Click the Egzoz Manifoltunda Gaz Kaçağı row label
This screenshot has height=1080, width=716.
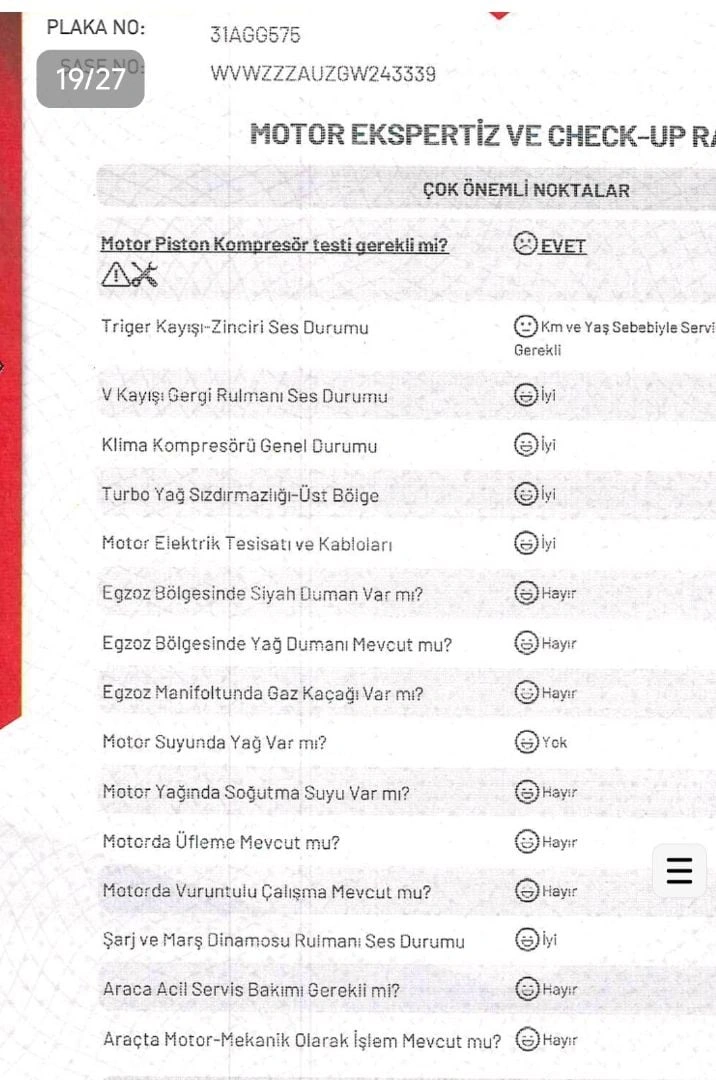click(x=262, y=693)
